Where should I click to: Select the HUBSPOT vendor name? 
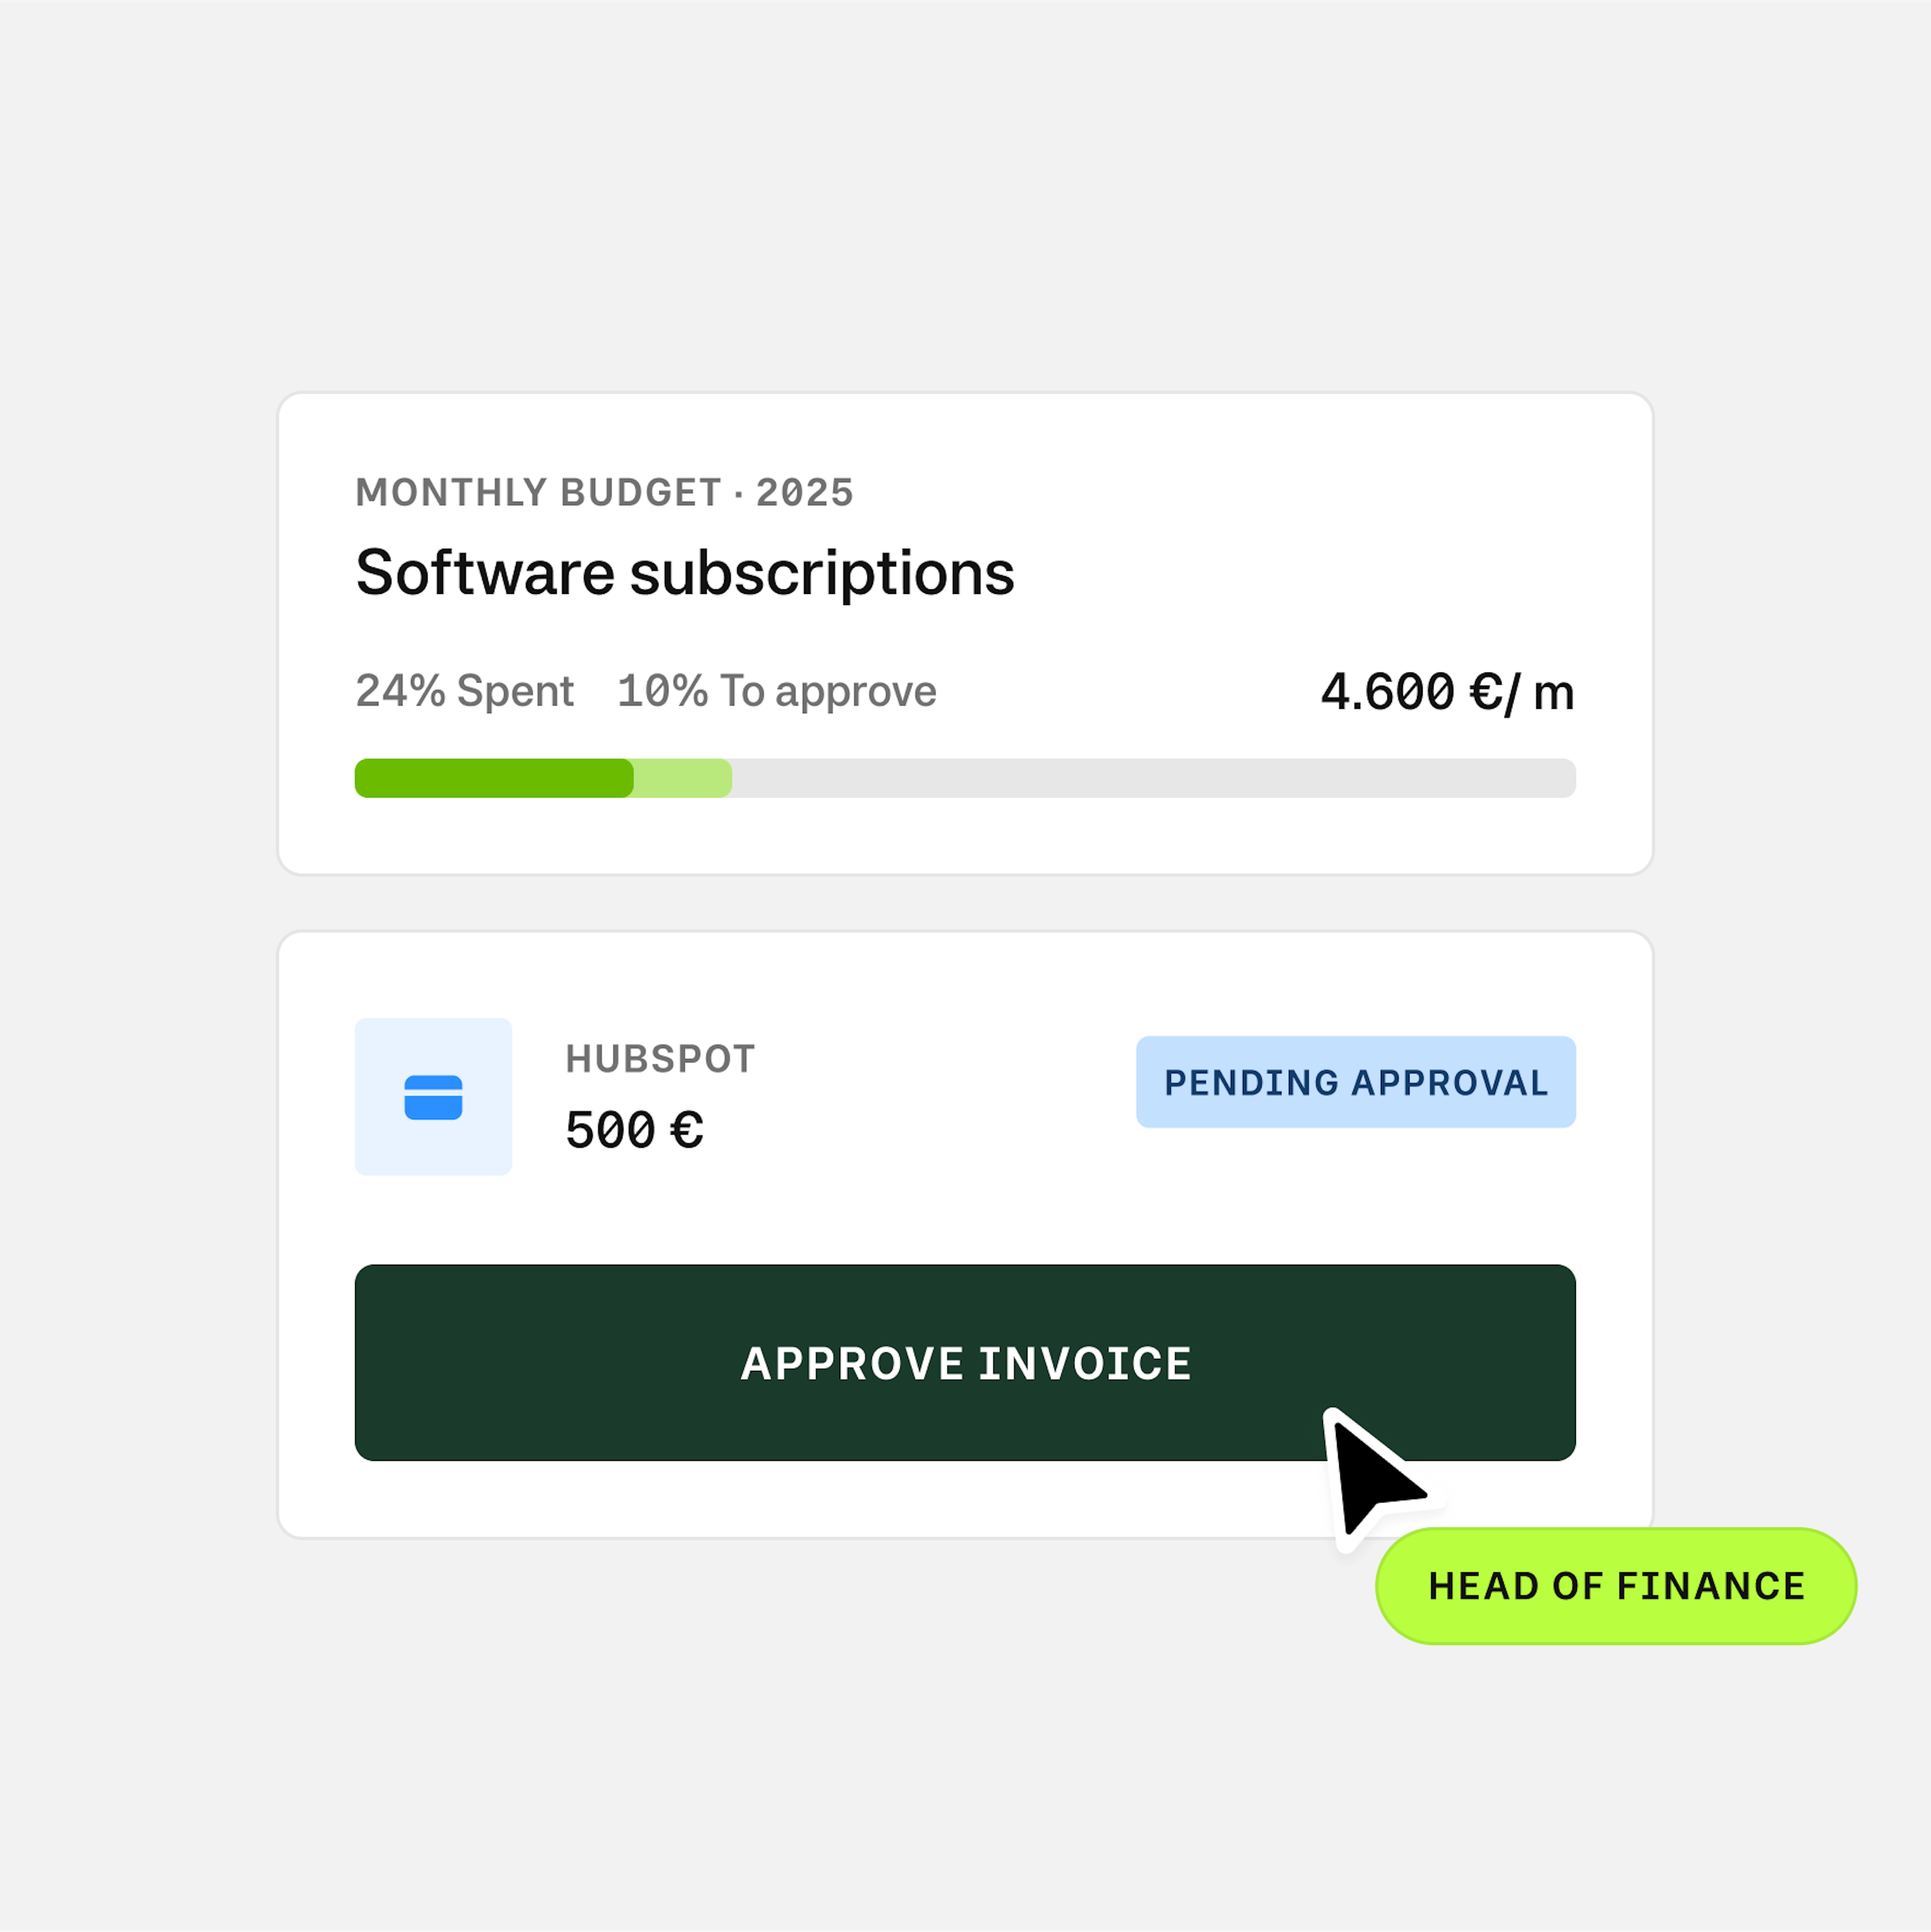point(660,1059)
